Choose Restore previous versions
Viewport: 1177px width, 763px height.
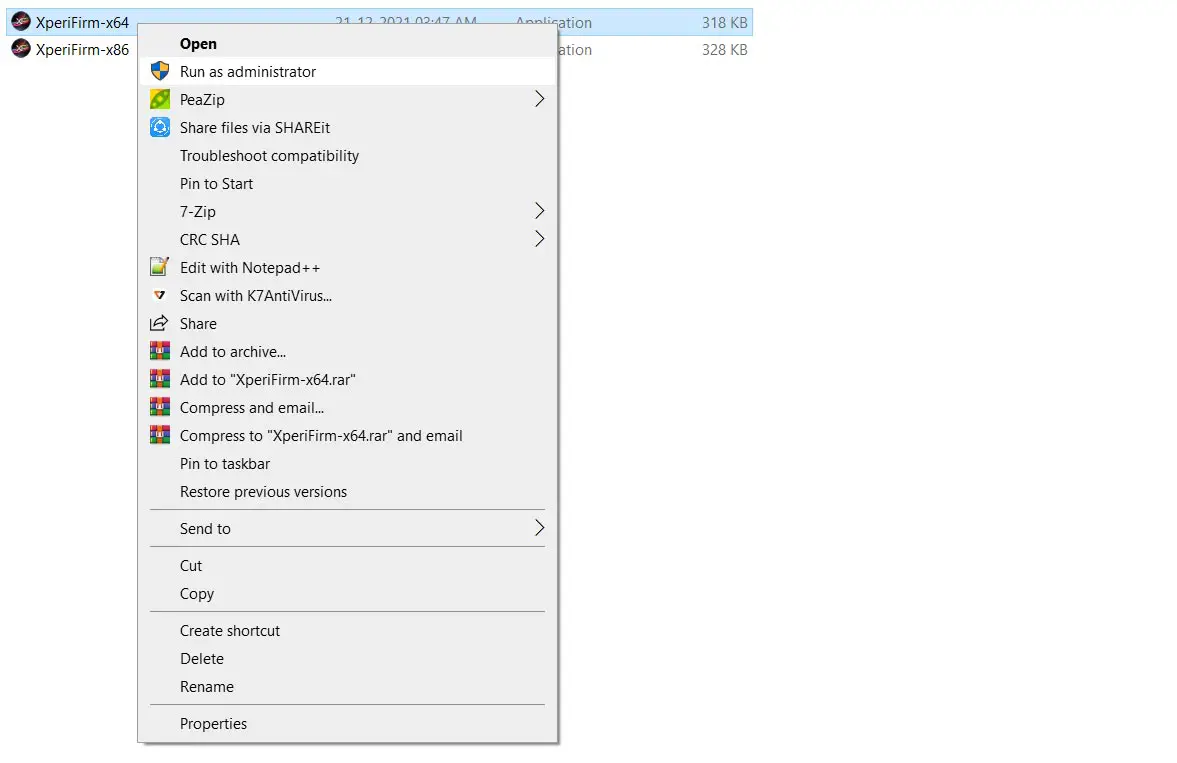click(x=348, y=492)
